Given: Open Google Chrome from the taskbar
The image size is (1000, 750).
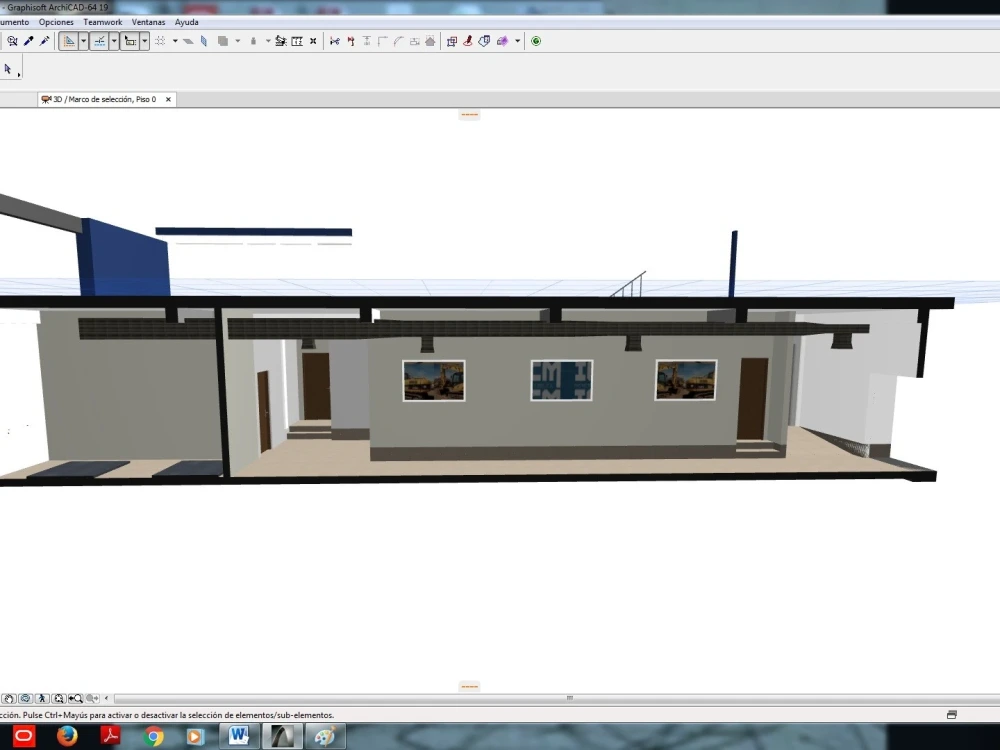Looking at the screenshot, I should tap(153, 737).
